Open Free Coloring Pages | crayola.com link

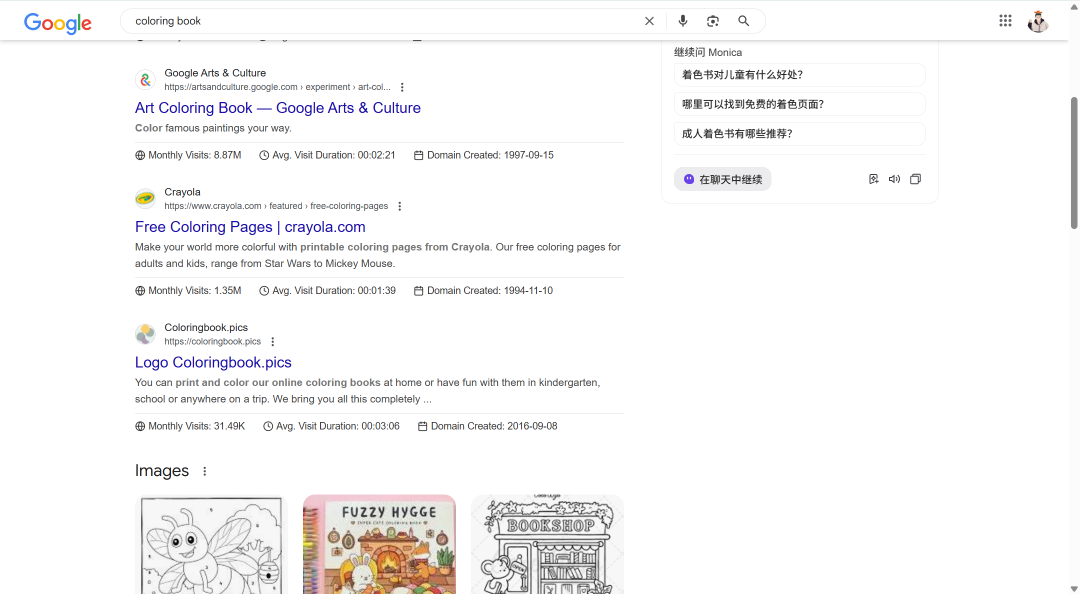point(250,227)
